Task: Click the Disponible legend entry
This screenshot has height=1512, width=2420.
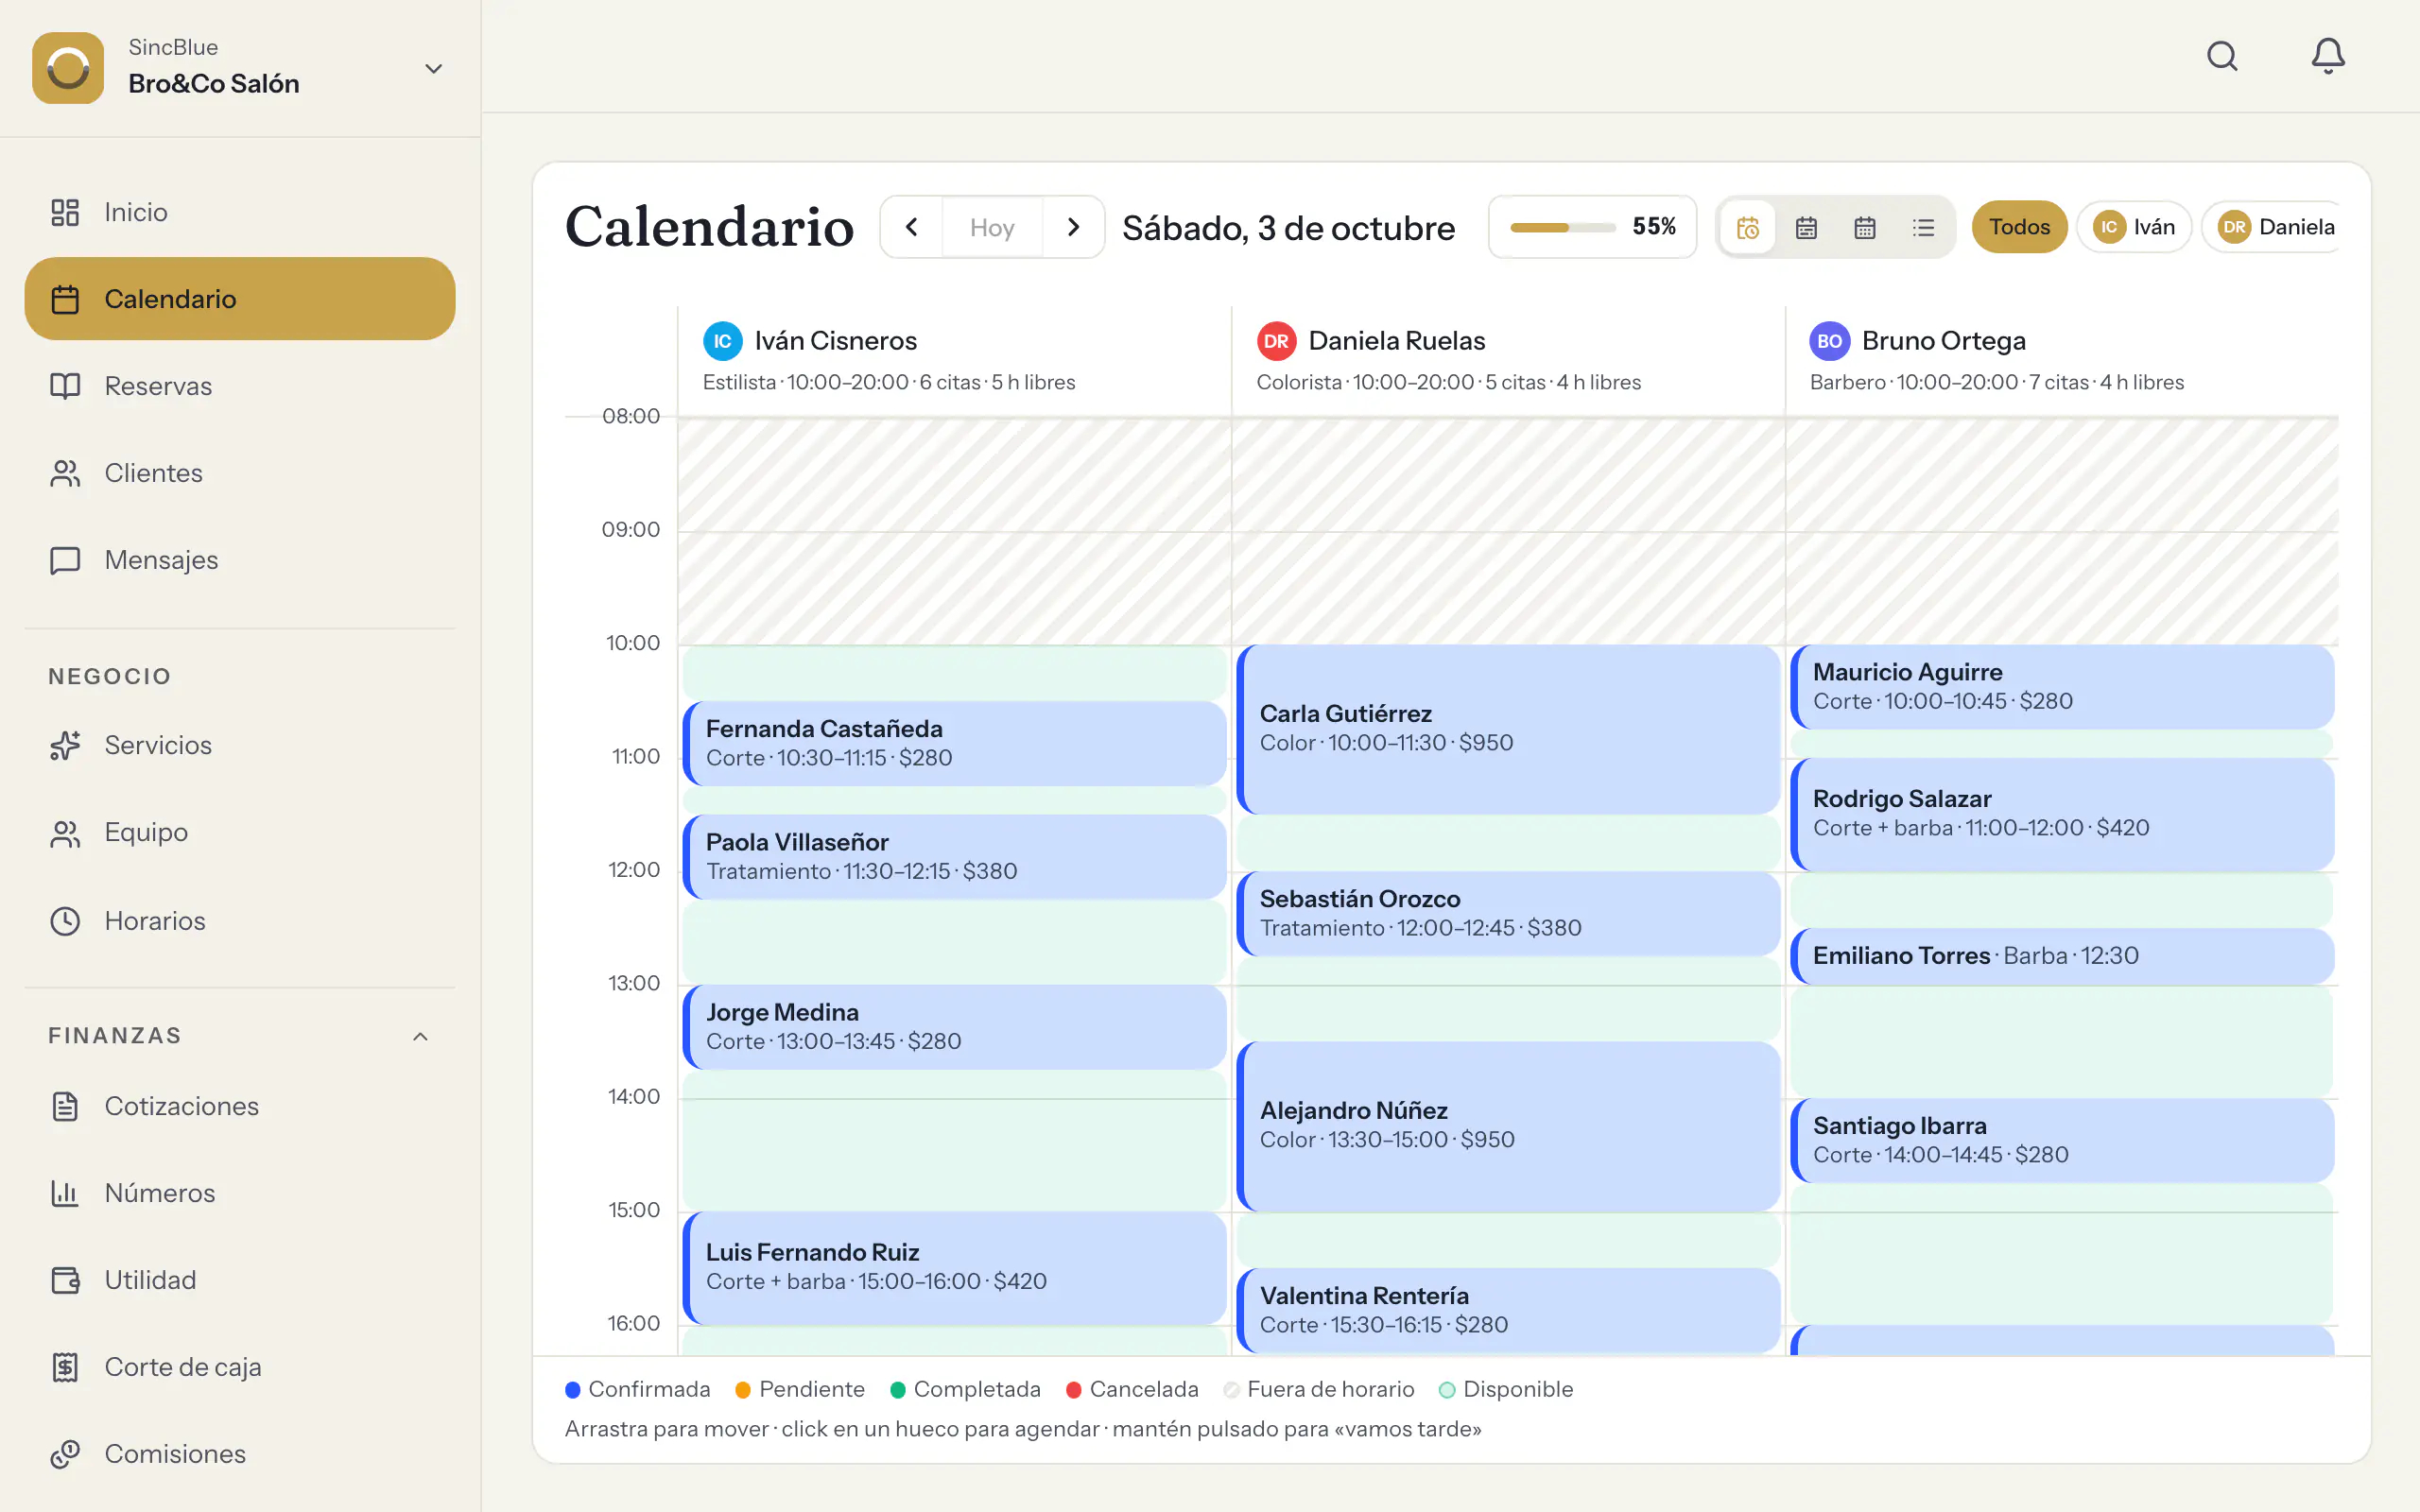Action: point(1506,1389)
